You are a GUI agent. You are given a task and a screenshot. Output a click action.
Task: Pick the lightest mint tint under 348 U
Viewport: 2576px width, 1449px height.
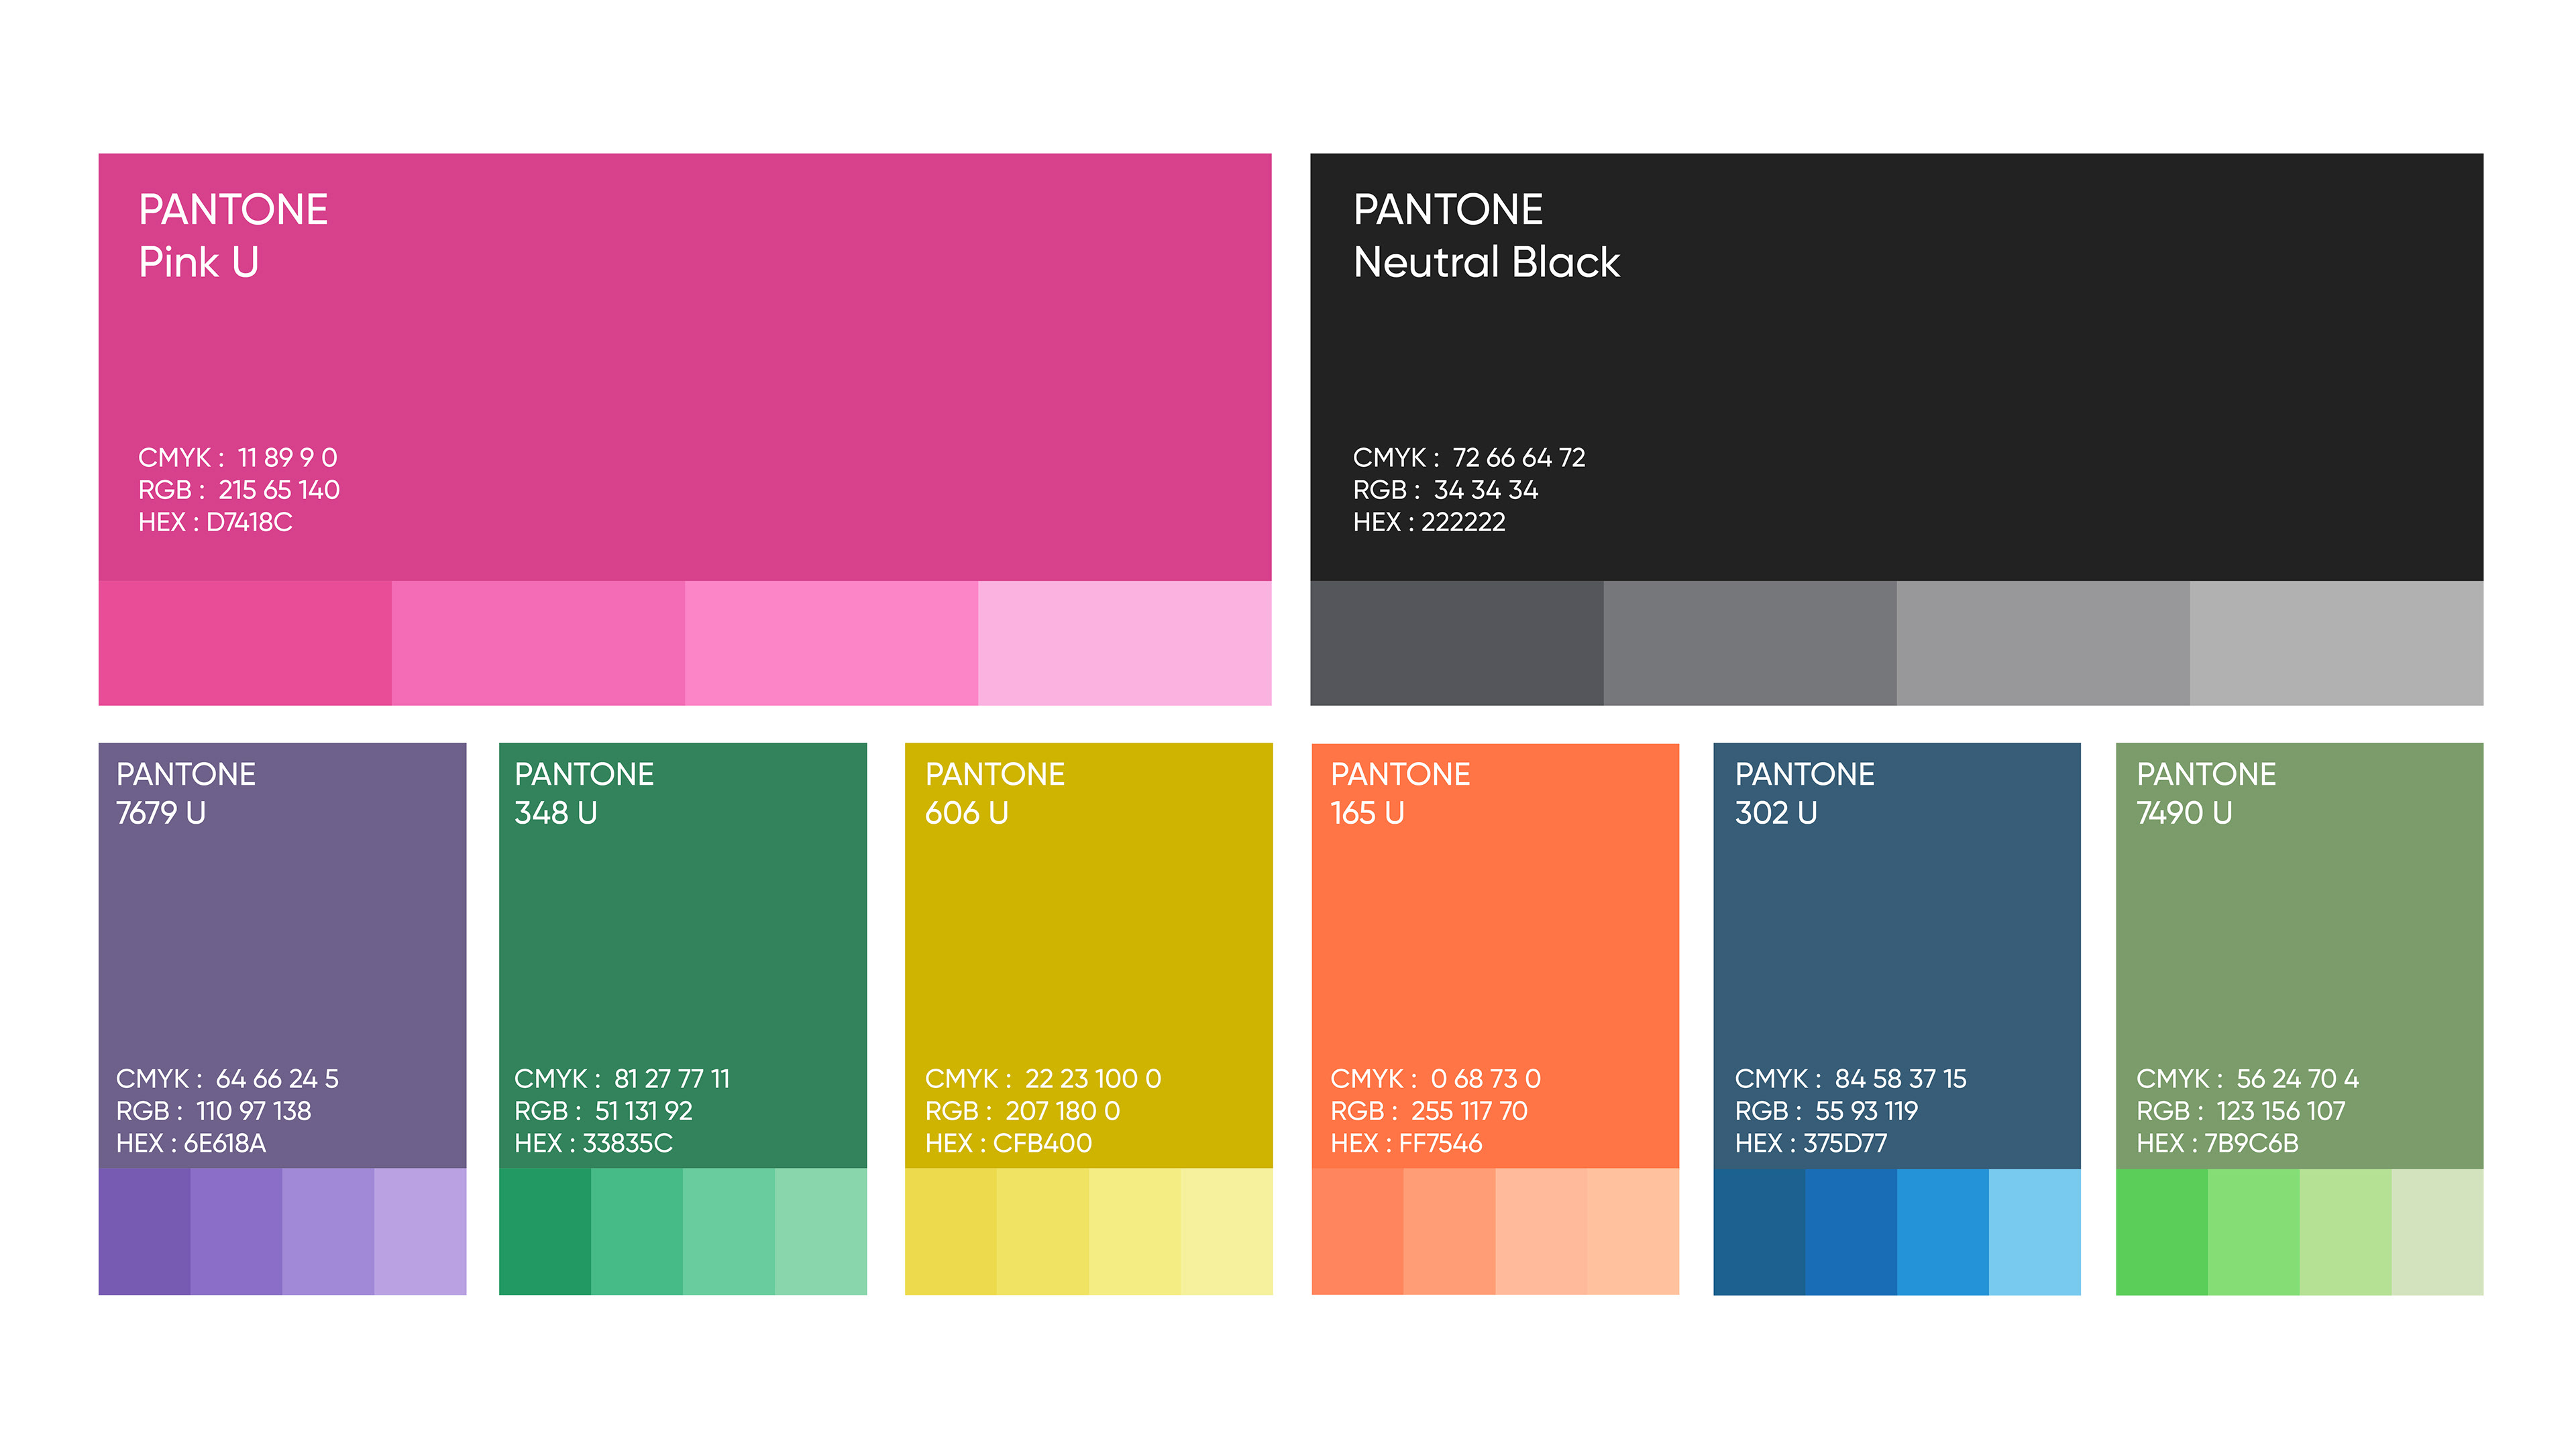click(821, 1231)
